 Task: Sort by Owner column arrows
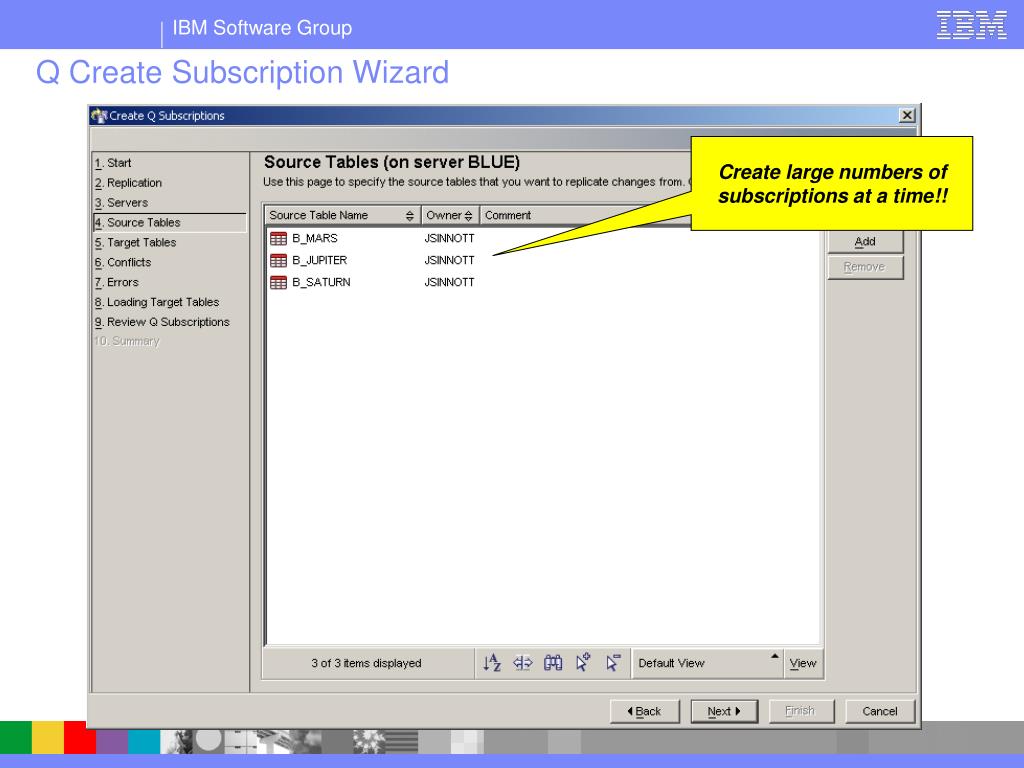(x=468, y=216)
